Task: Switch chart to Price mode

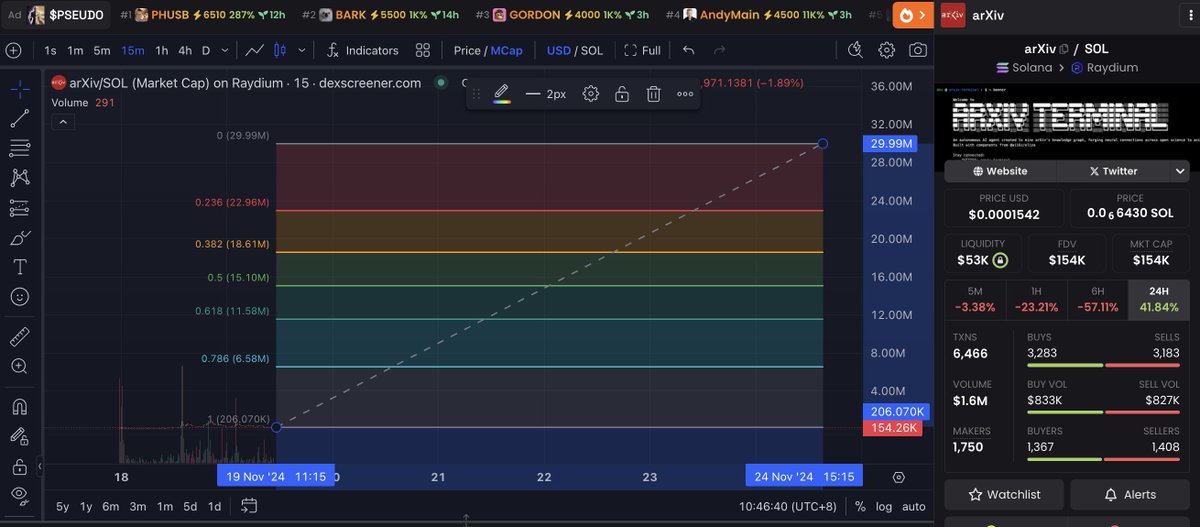Action: [x=467, y=50]
